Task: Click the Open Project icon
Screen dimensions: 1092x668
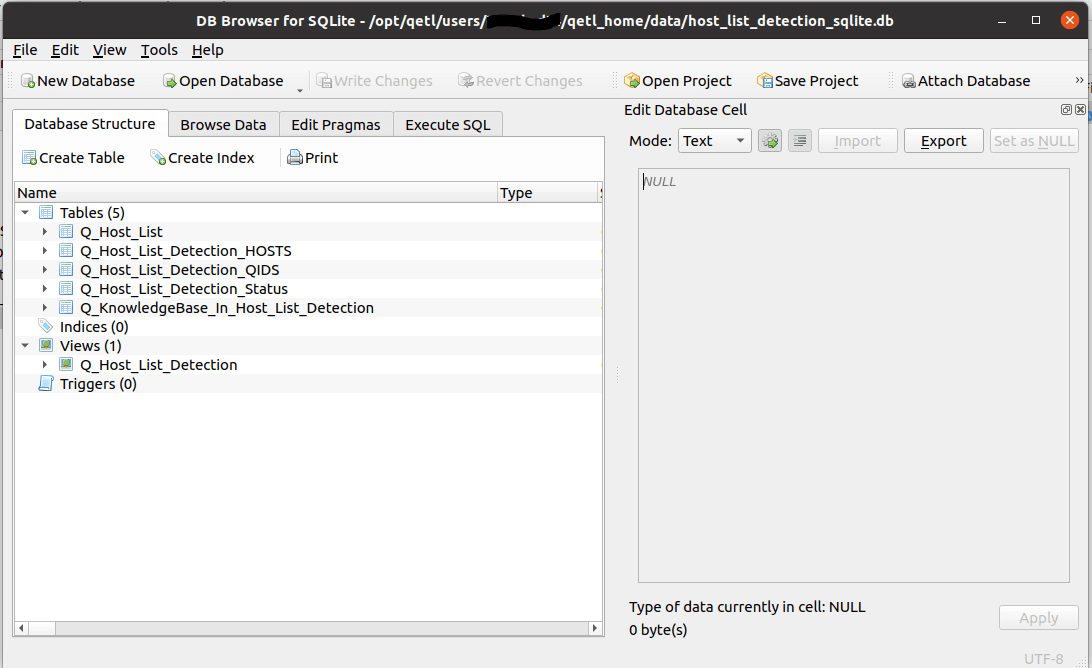Action: tap(632, 81)
